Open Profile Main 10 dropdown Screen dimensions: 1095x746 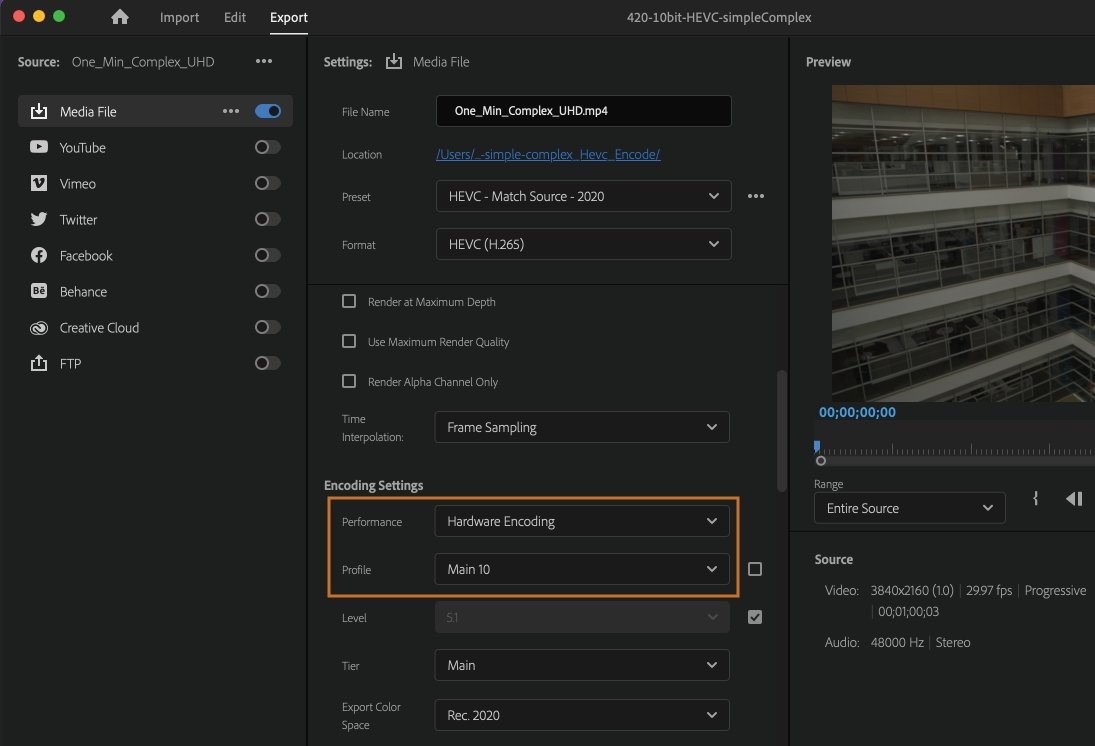point(582,569)
